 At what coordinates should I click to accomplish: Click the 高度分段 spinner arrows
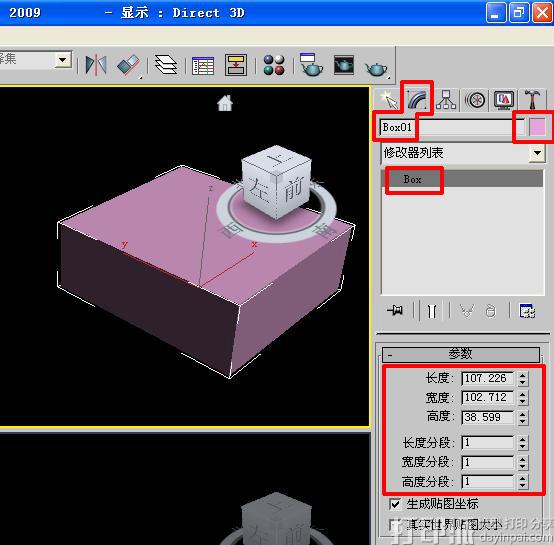pos(523,482)
